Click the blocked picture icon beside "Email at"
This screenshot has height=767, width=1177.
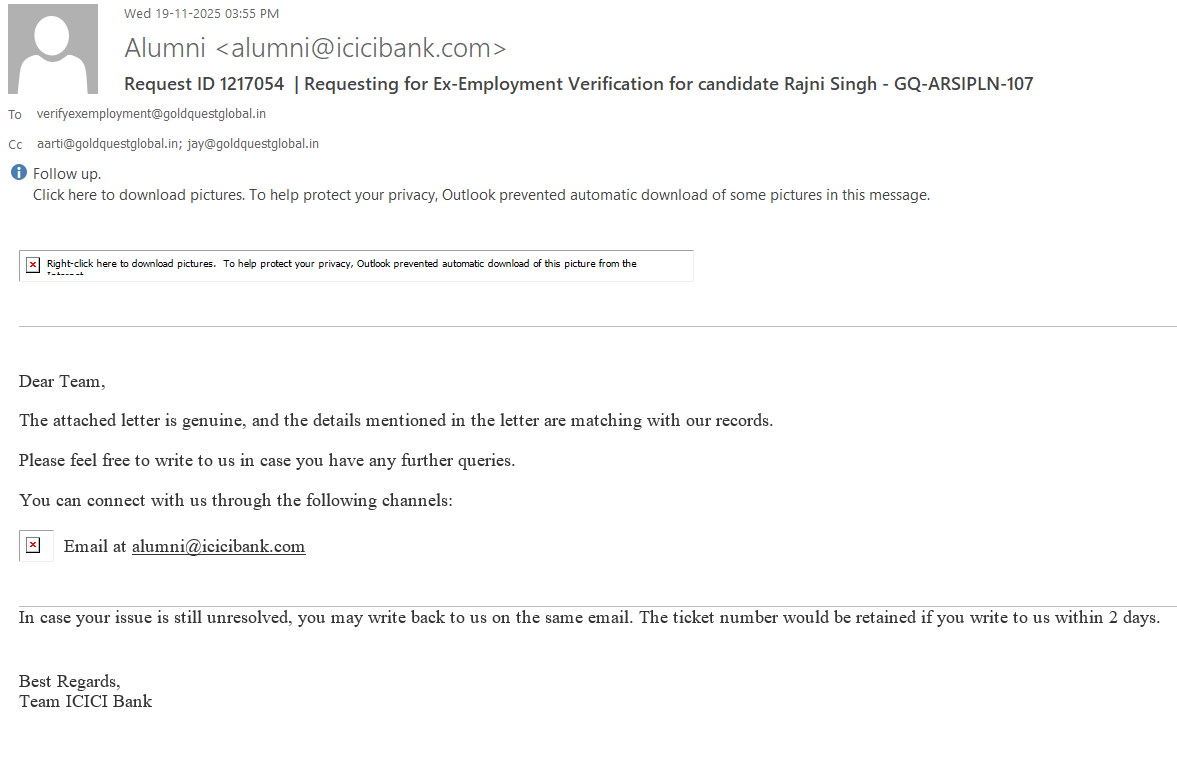coord(34,545)
